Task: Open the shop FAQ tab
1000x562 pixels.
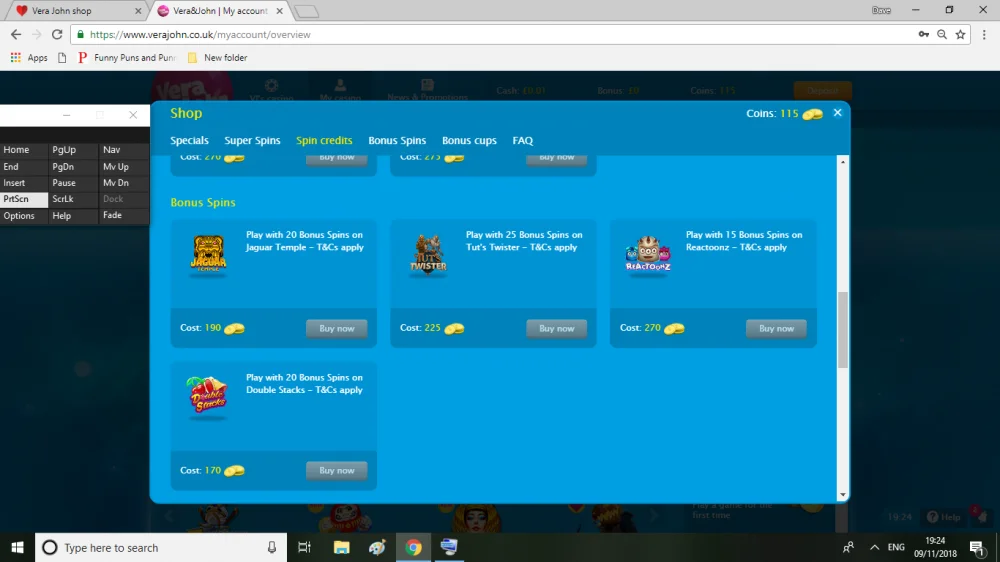Action: point(522,140)
